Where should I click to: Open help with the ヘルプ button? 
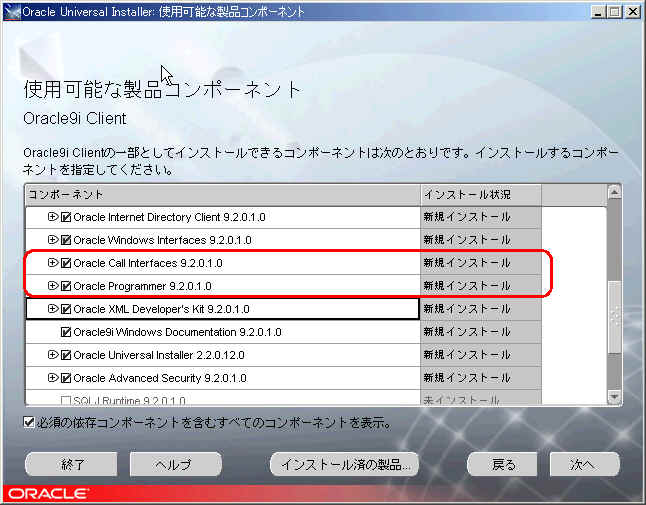point(174,464)
